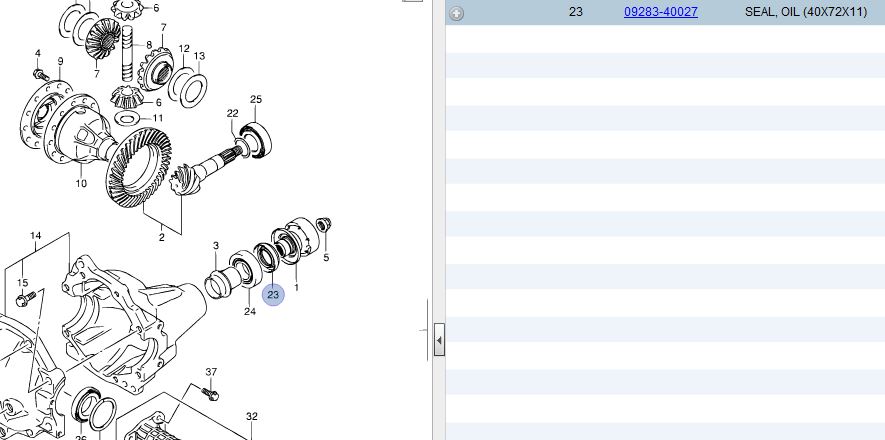Screen dimensions: 885x440
Task: Collapse the diagram panel with splitter arrow
Action: click(439, 340)
